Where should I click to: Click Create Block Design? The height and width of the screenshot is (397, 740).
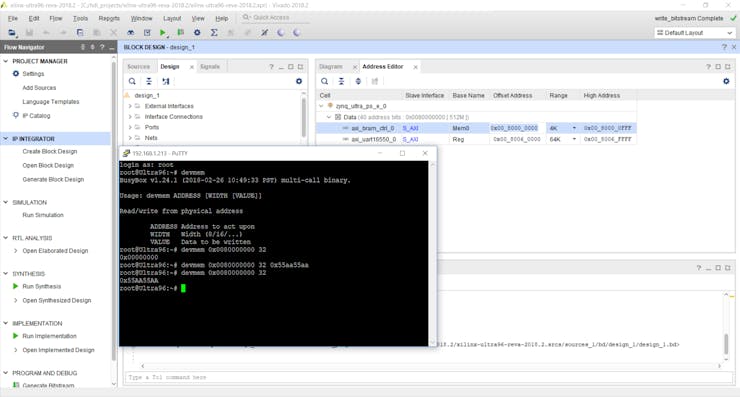tap(50, 152)
